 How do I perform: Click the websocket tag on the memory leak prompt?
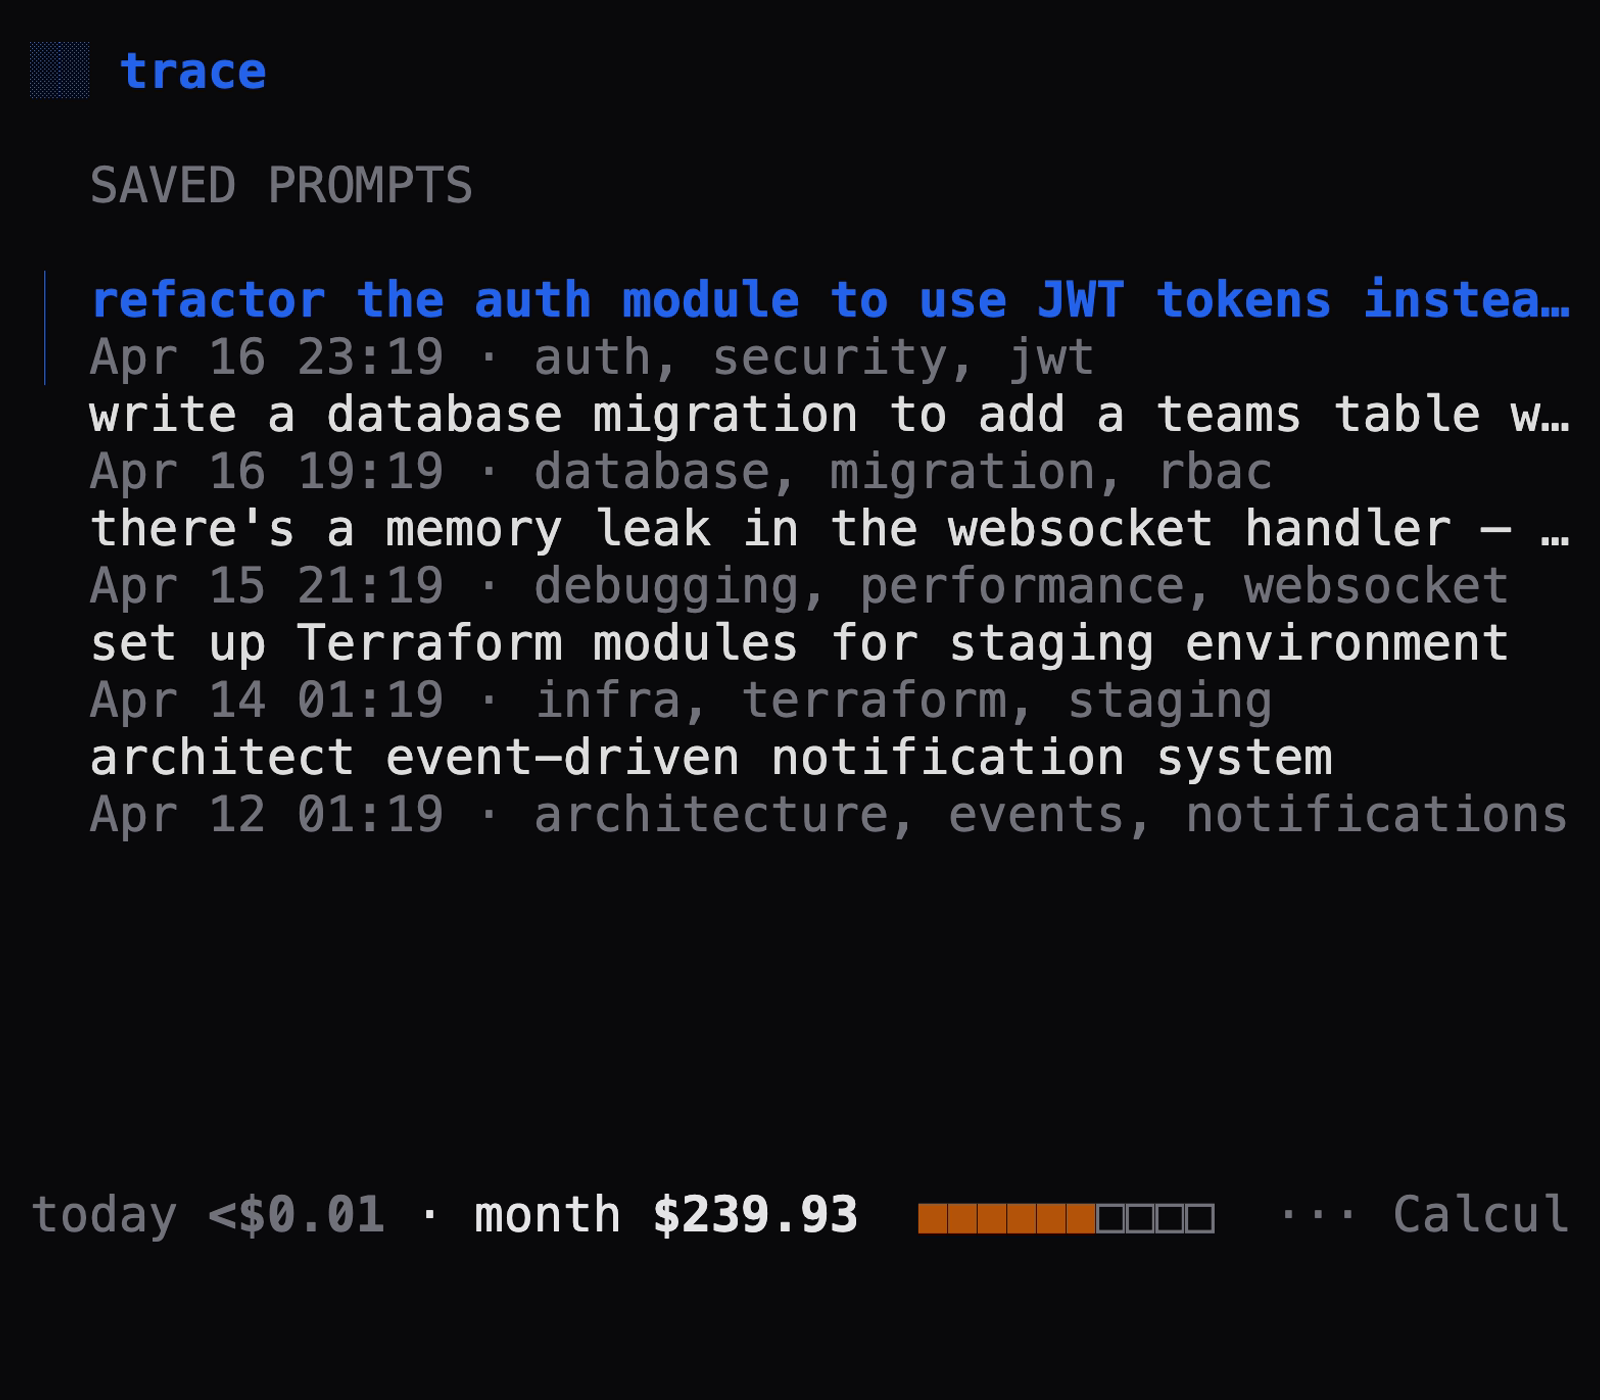coord(1378,585)
